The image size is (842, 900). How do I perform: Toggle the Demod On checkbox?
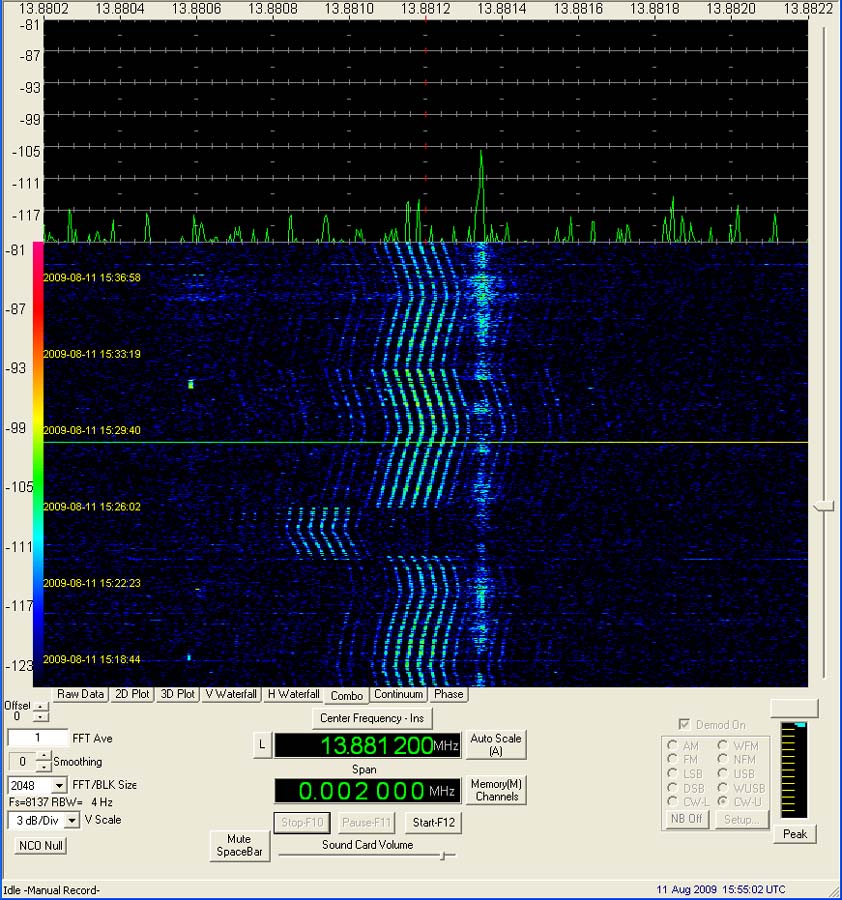[x=684, y=724]
